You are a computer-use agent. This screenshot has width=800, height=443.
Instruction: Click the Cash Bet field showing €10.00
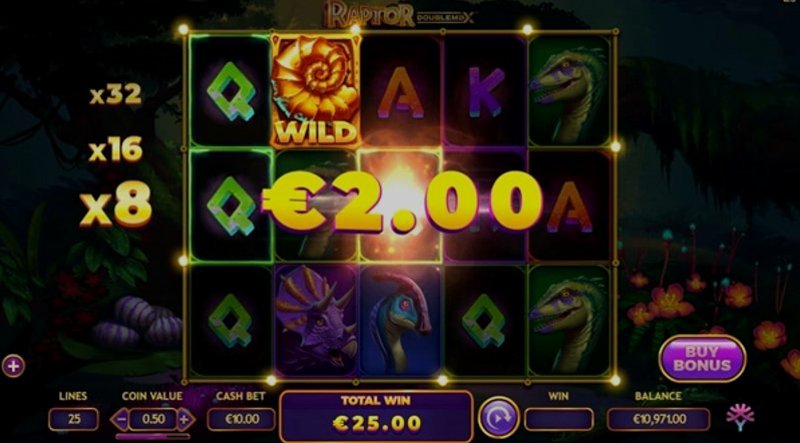coord(241,419)
